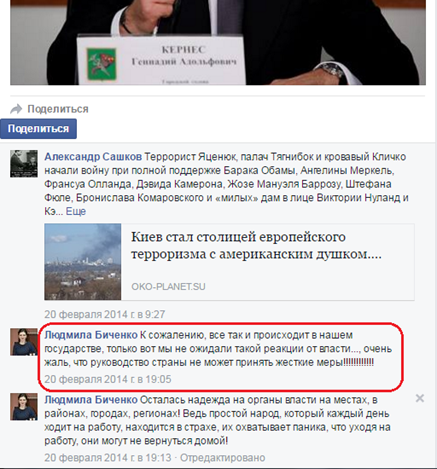
Task: Open Людмила Биченко name in circled comment
Action: [91, 335]
